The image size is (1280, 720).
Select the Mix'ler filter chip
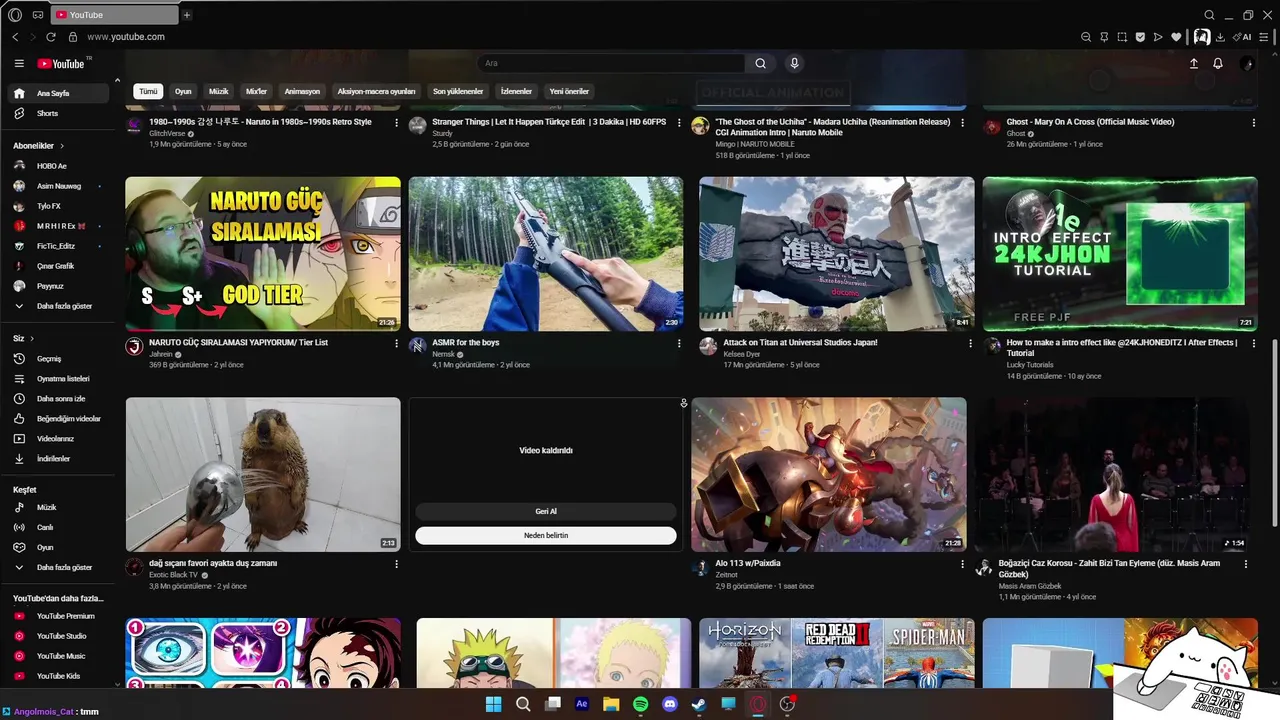coord(257,91)
